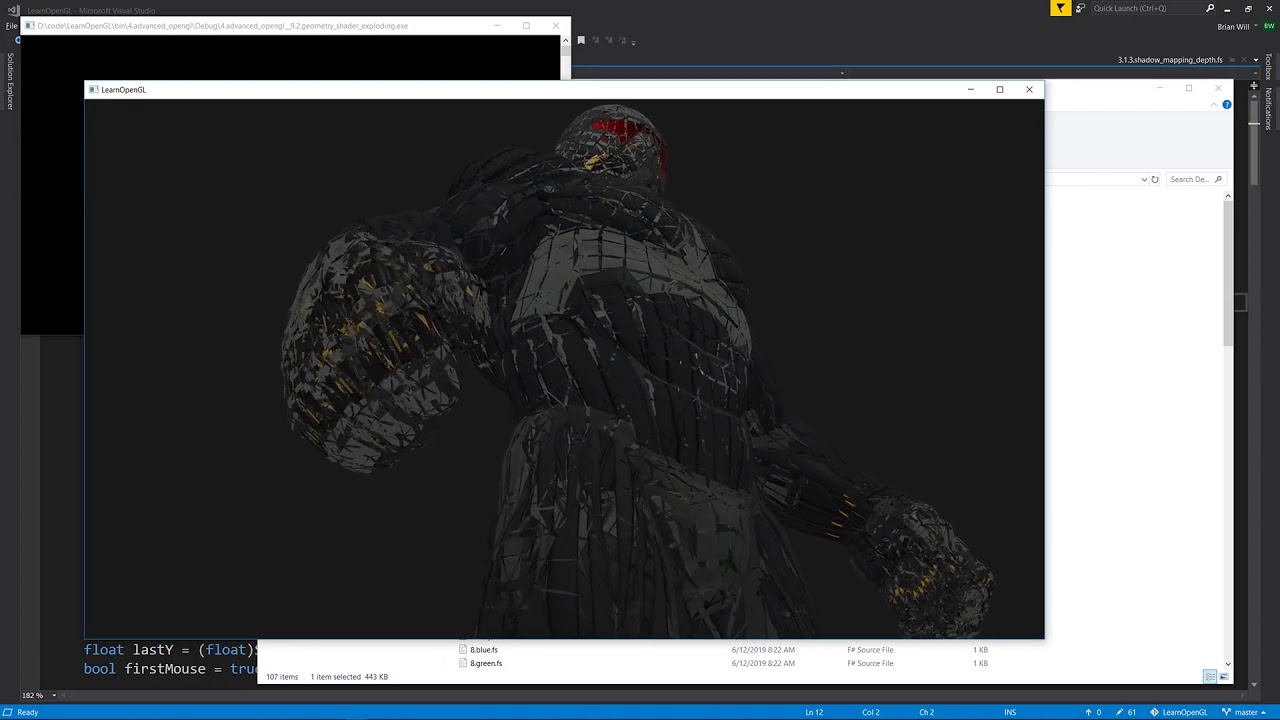Click the bookmark icon in the toolbar
This screenshot has width=1280, height=720.
tap(581, 41)
